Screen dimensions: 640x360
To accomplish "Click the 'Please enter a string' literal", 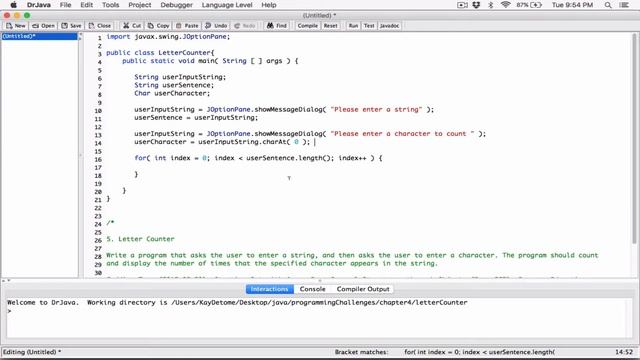I will click(x=376, y=109).
